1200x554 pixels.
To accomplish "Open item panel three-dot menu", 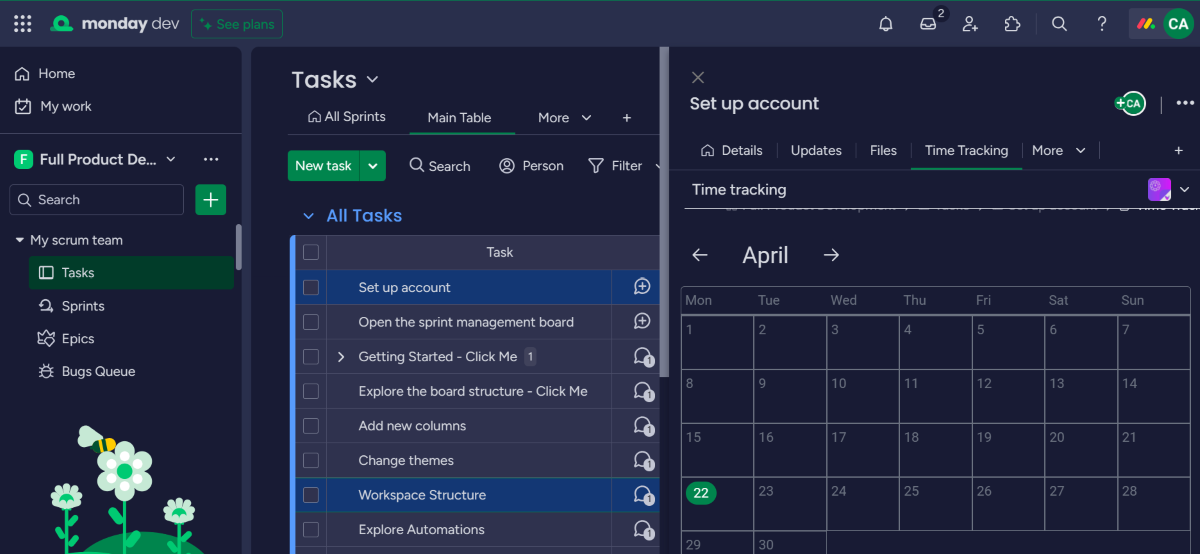I will (1185, 103).
